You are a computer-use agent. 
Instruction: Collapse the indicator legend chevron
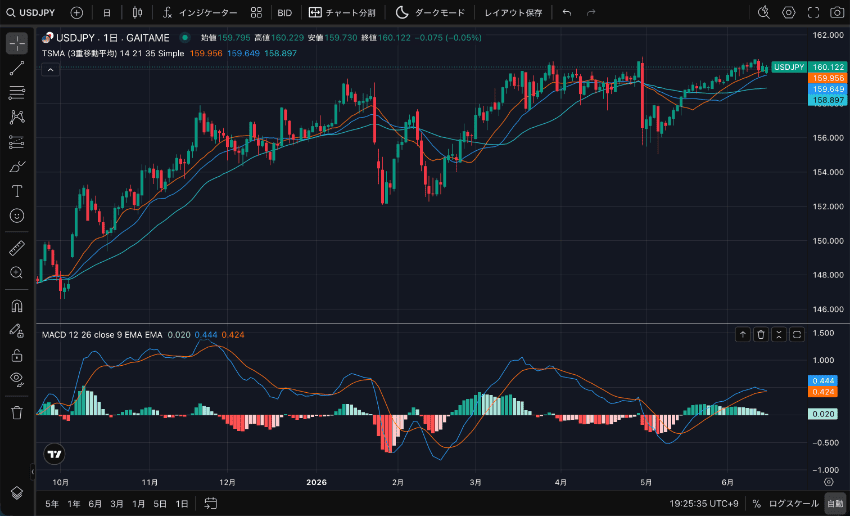(50, 69)
